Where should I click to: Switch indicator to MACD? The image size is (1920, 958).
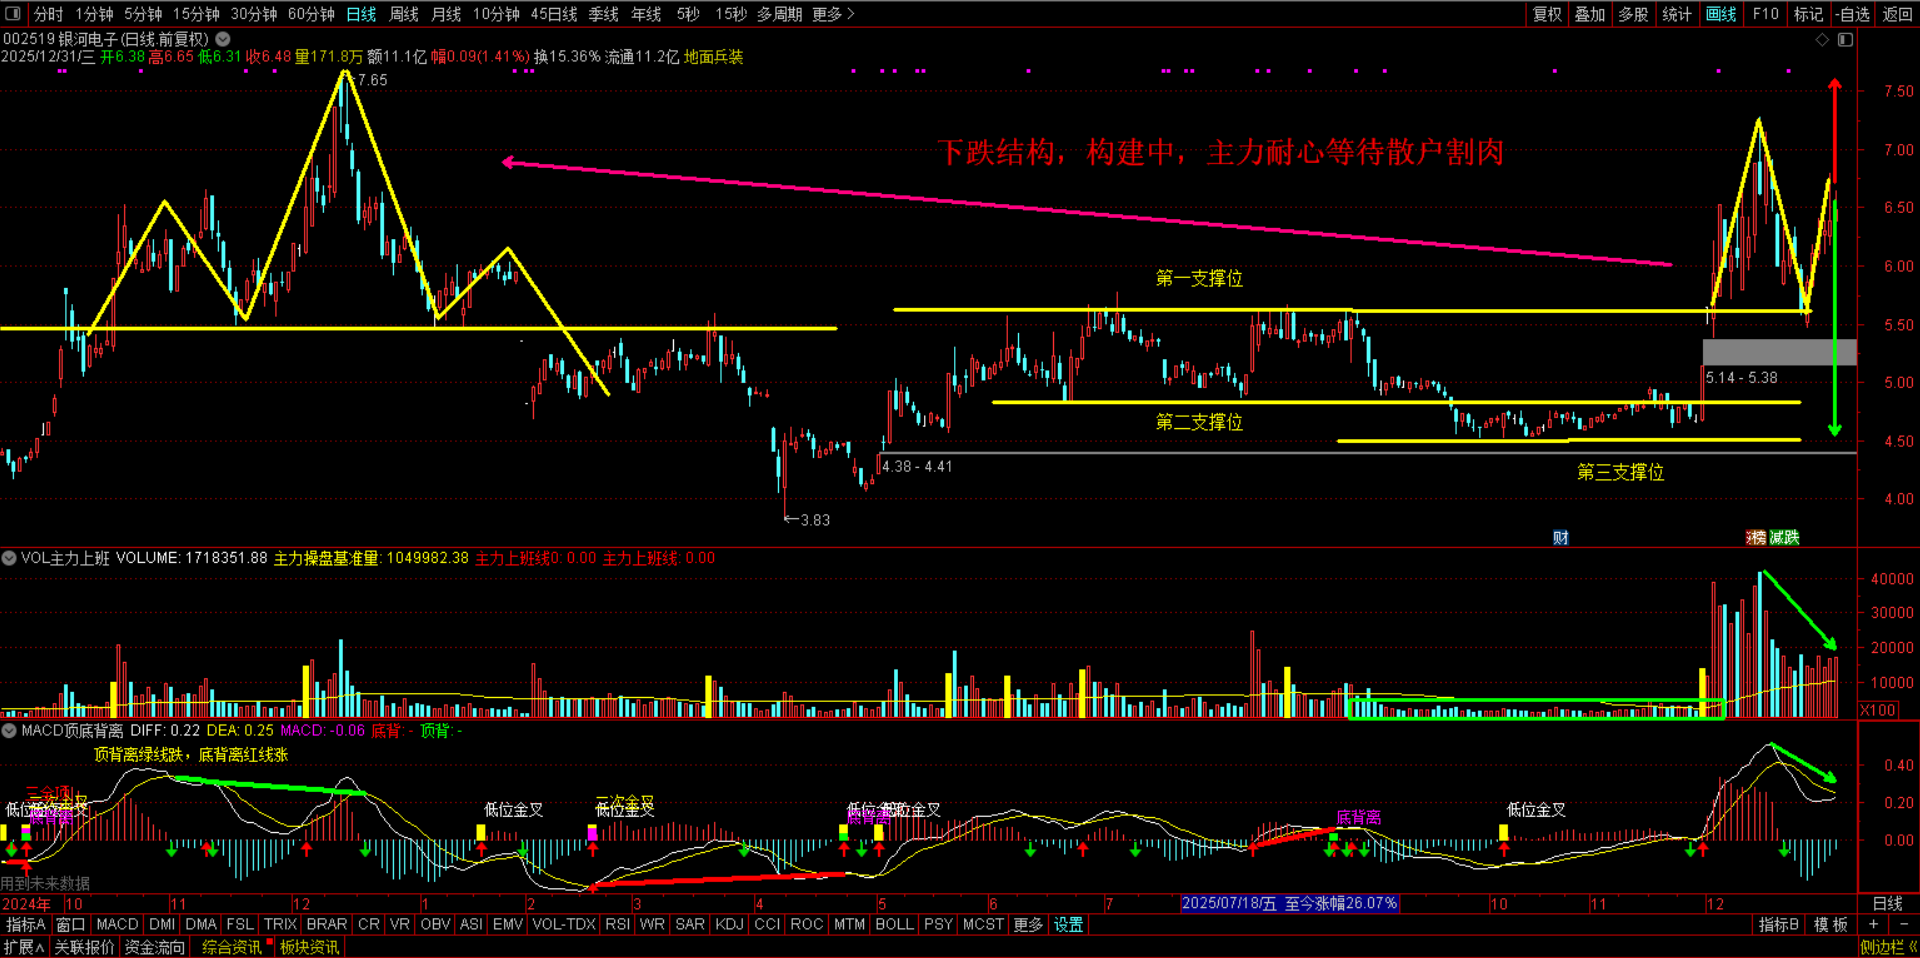pos(117,924)
